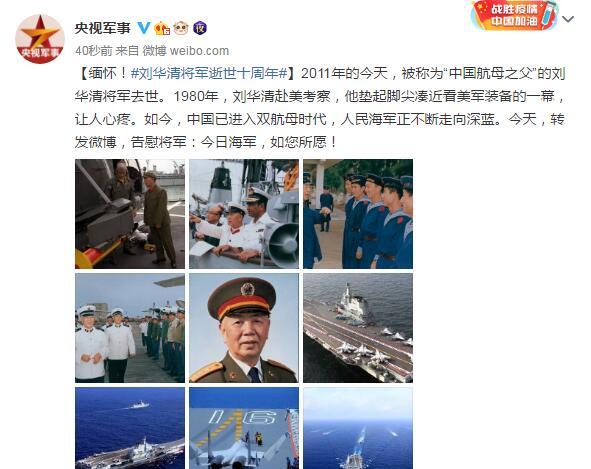View photo of white-uniformed officers reviewing troops
591x469 pixels.
coord(130,328)
